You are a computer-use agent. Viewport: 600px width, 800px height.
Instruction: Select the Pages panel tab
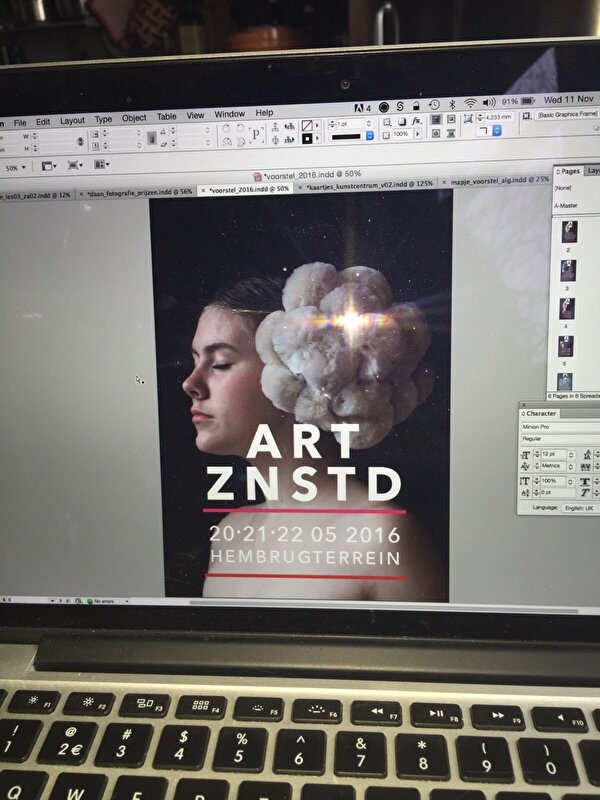tap(569, 171)
